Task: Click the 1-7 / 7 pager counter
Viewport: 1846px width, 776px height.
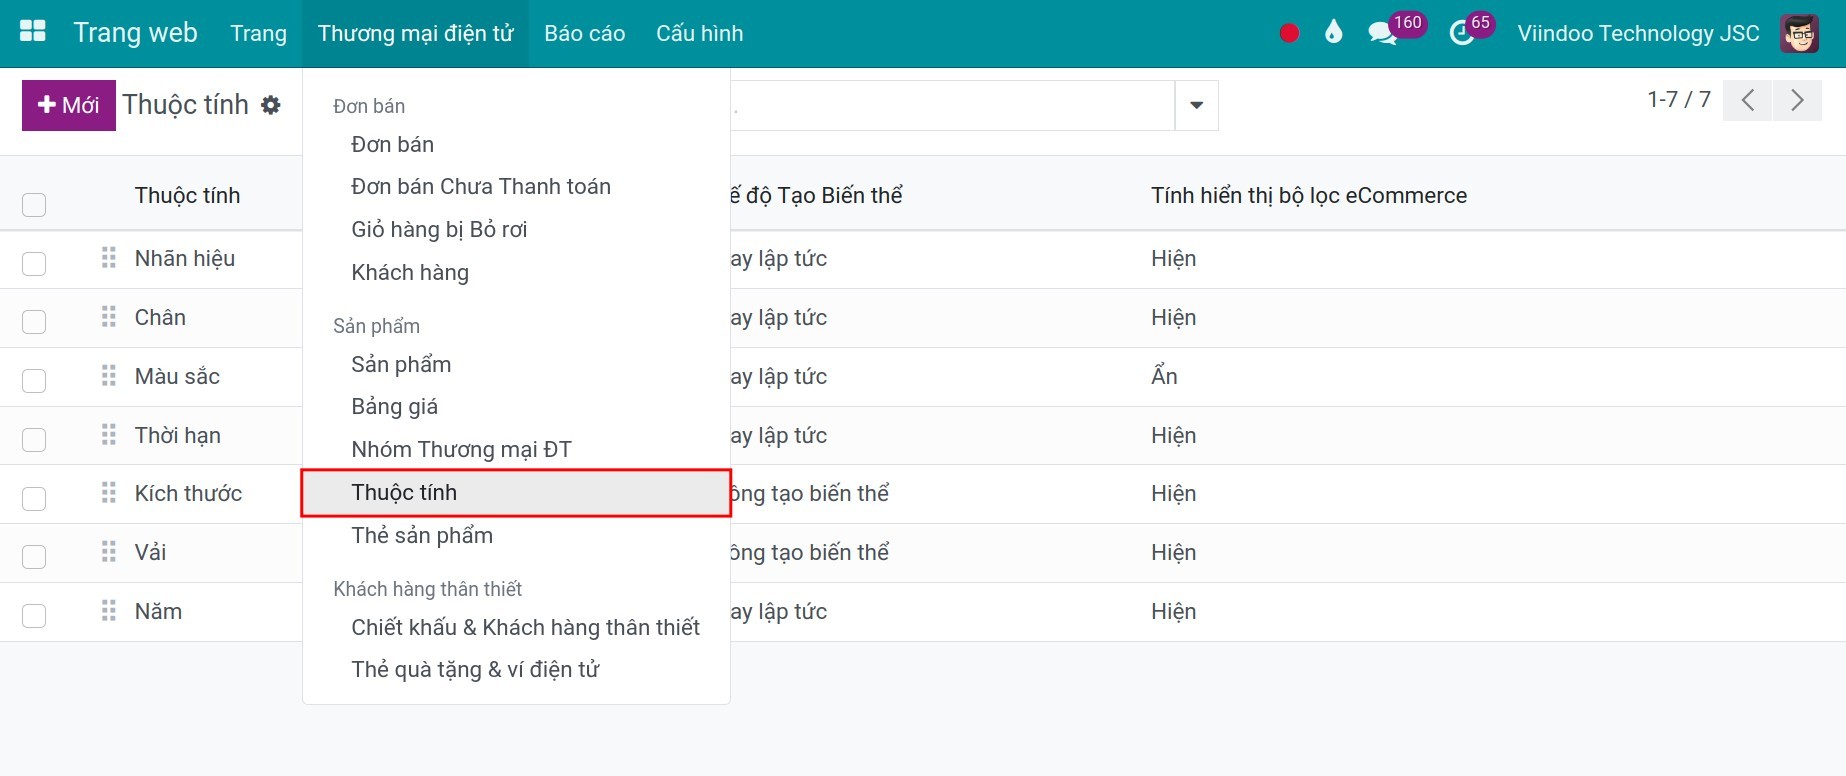Action: pos(1679,99)
